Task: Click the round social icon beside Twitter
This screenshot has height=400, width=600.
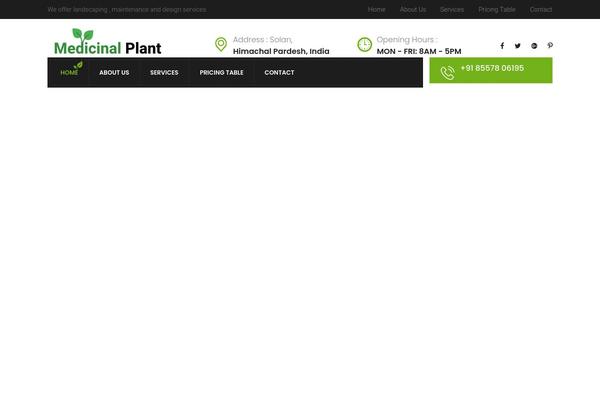Action: (x=534, y=46)
